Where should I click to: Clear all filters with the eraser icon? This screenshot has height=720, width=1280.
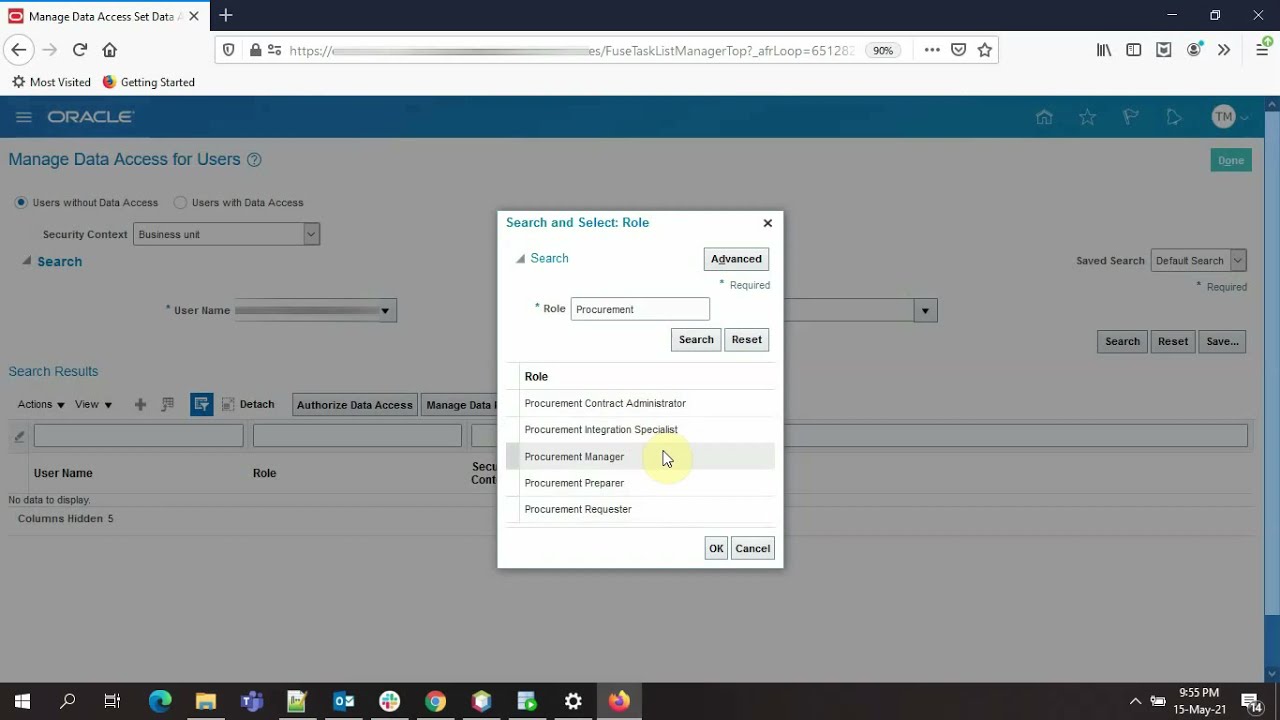(x=19, y=436)
